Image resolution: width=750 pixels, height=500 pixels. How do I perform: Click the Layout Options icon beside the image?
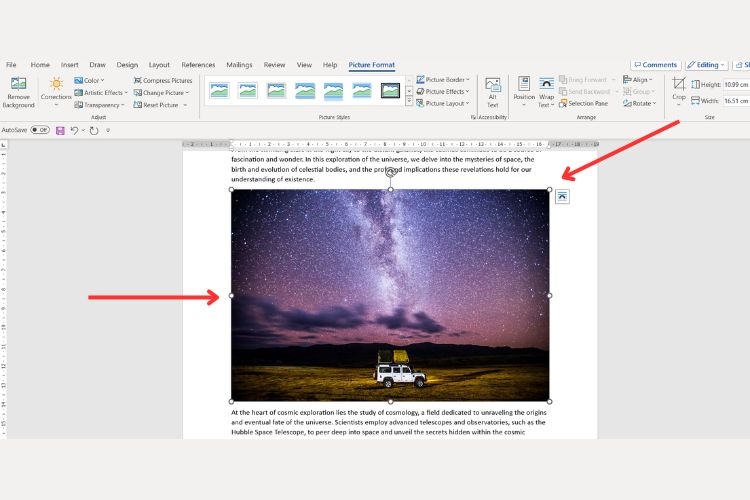point(562,196)
